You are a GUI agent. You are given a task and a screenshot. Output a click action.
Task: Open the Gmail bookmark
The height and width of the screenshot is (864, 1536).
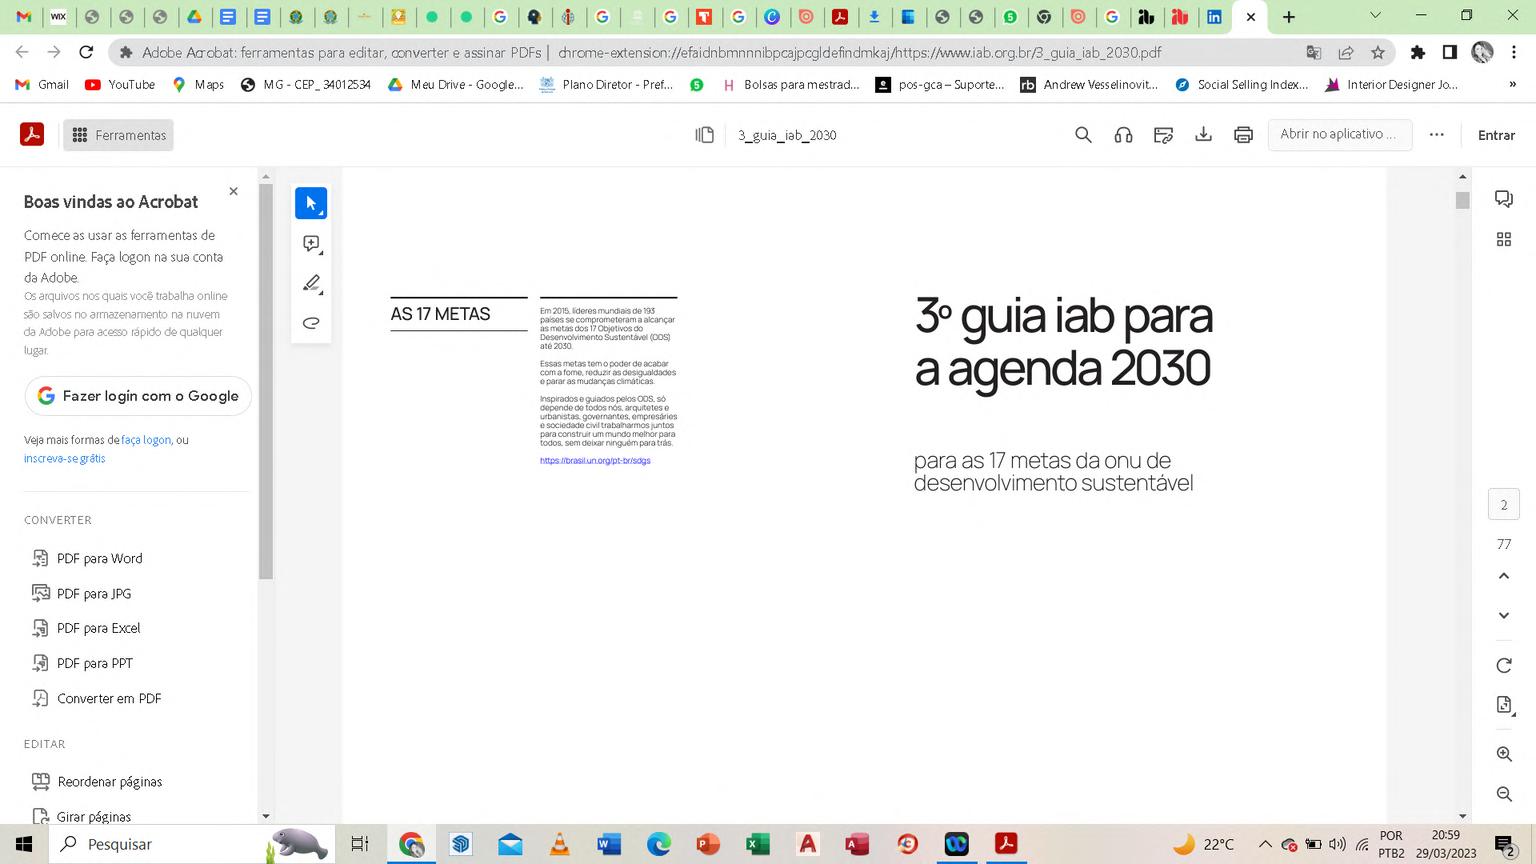pyautogui.click(x=42, y=85)
